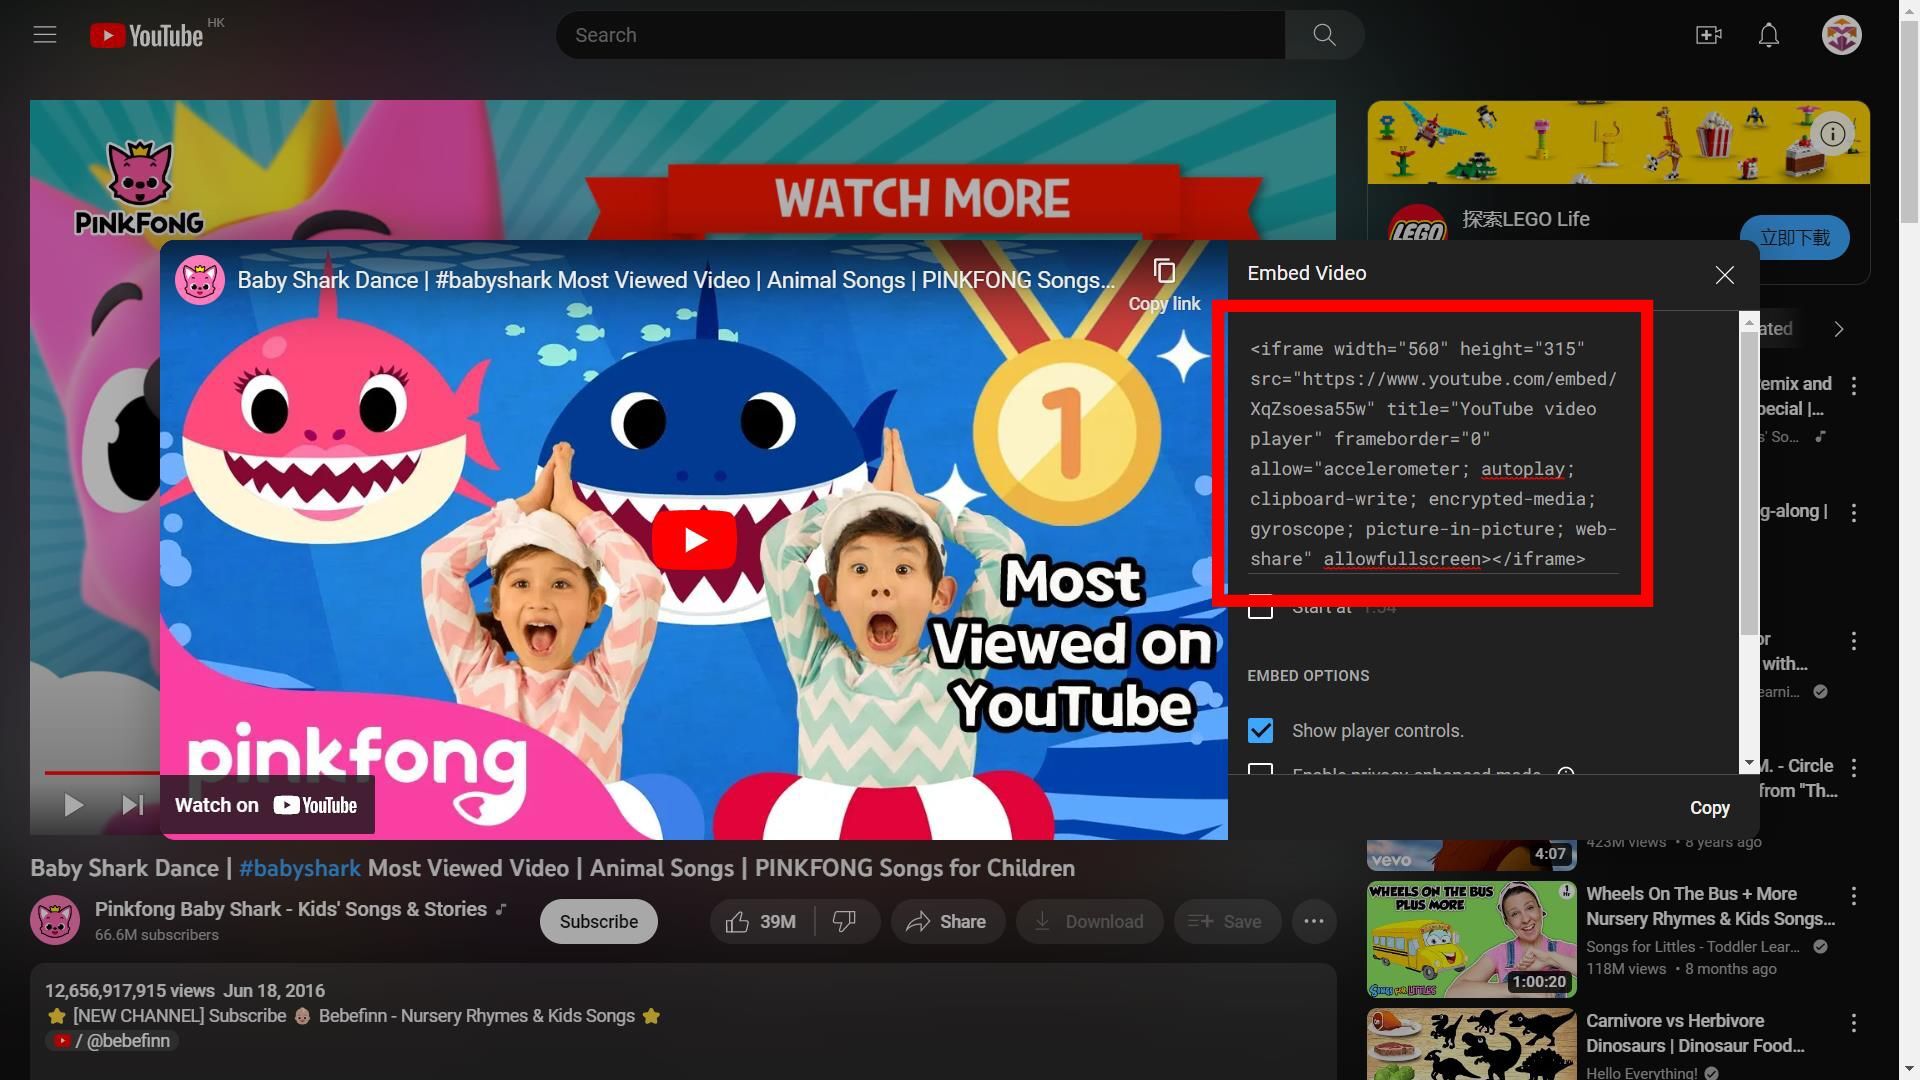Image resolution: width=1920 pixels, height=1080 pixels.
Task: Dislike the video with the thumbs-down icon
Action: [845, 922]
